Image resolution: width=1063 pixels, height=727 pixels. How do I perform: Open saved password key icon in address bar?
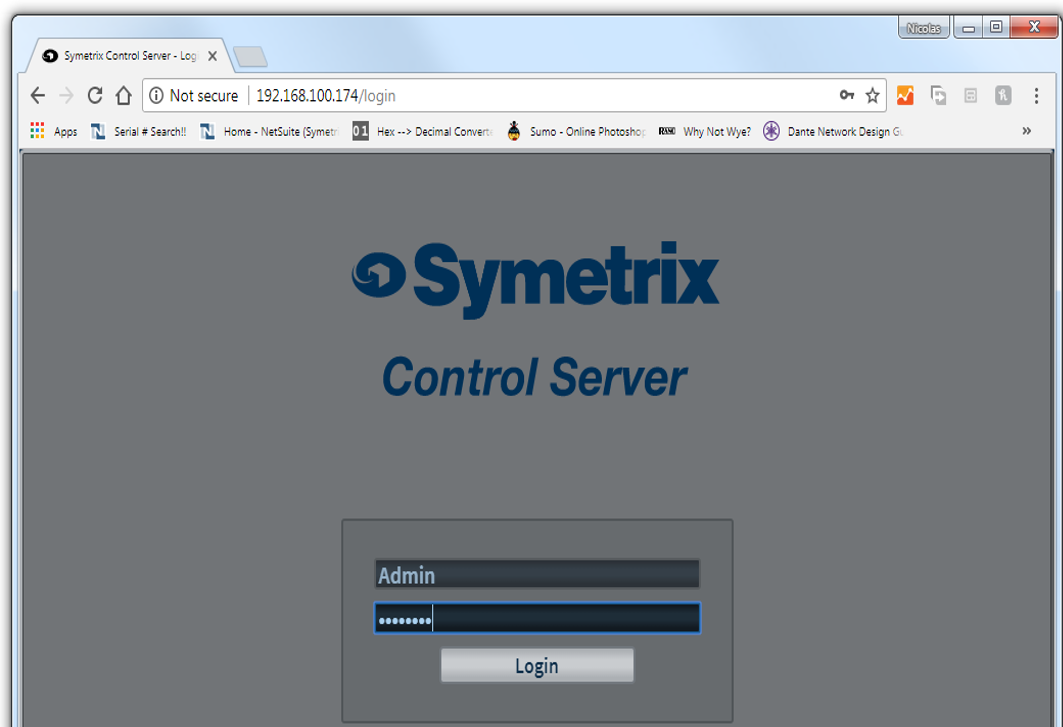(x=847, y=95)
